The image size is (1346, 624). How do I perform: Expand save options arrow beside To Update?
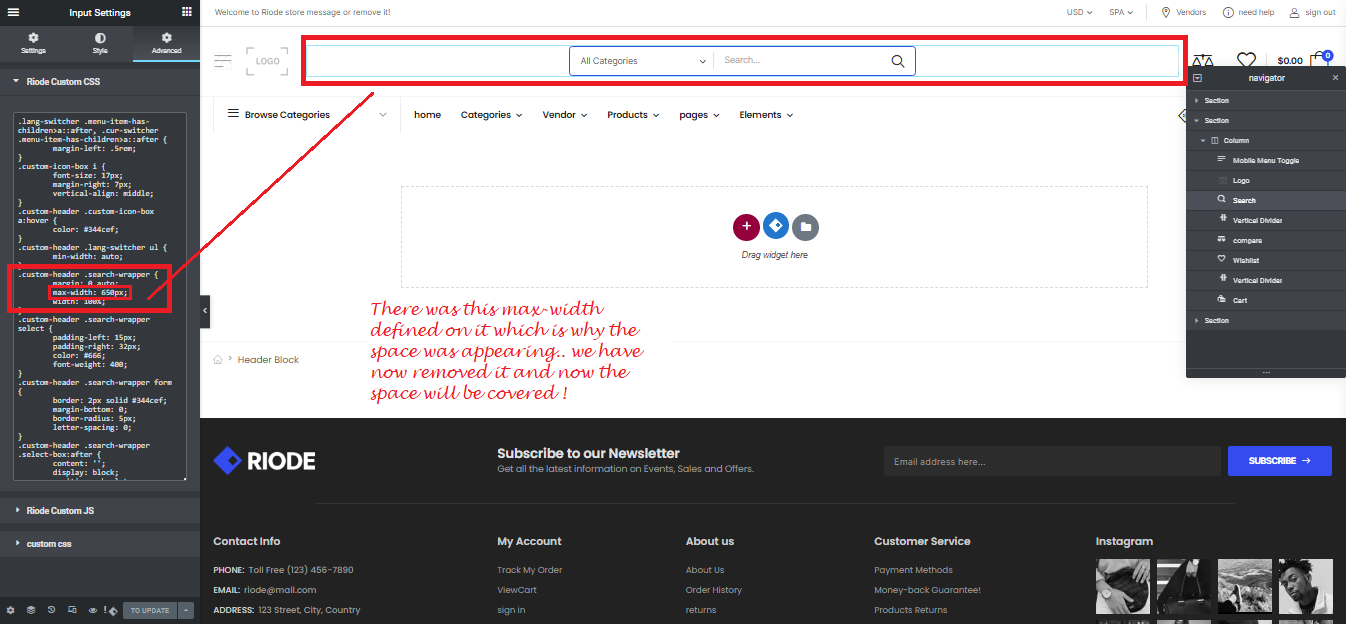point(186,610)
